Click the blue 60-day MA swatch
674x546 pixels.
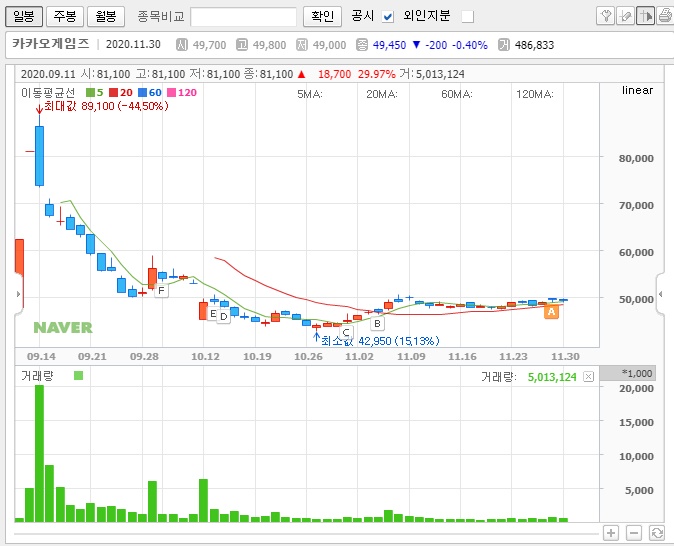coord(142,92)
